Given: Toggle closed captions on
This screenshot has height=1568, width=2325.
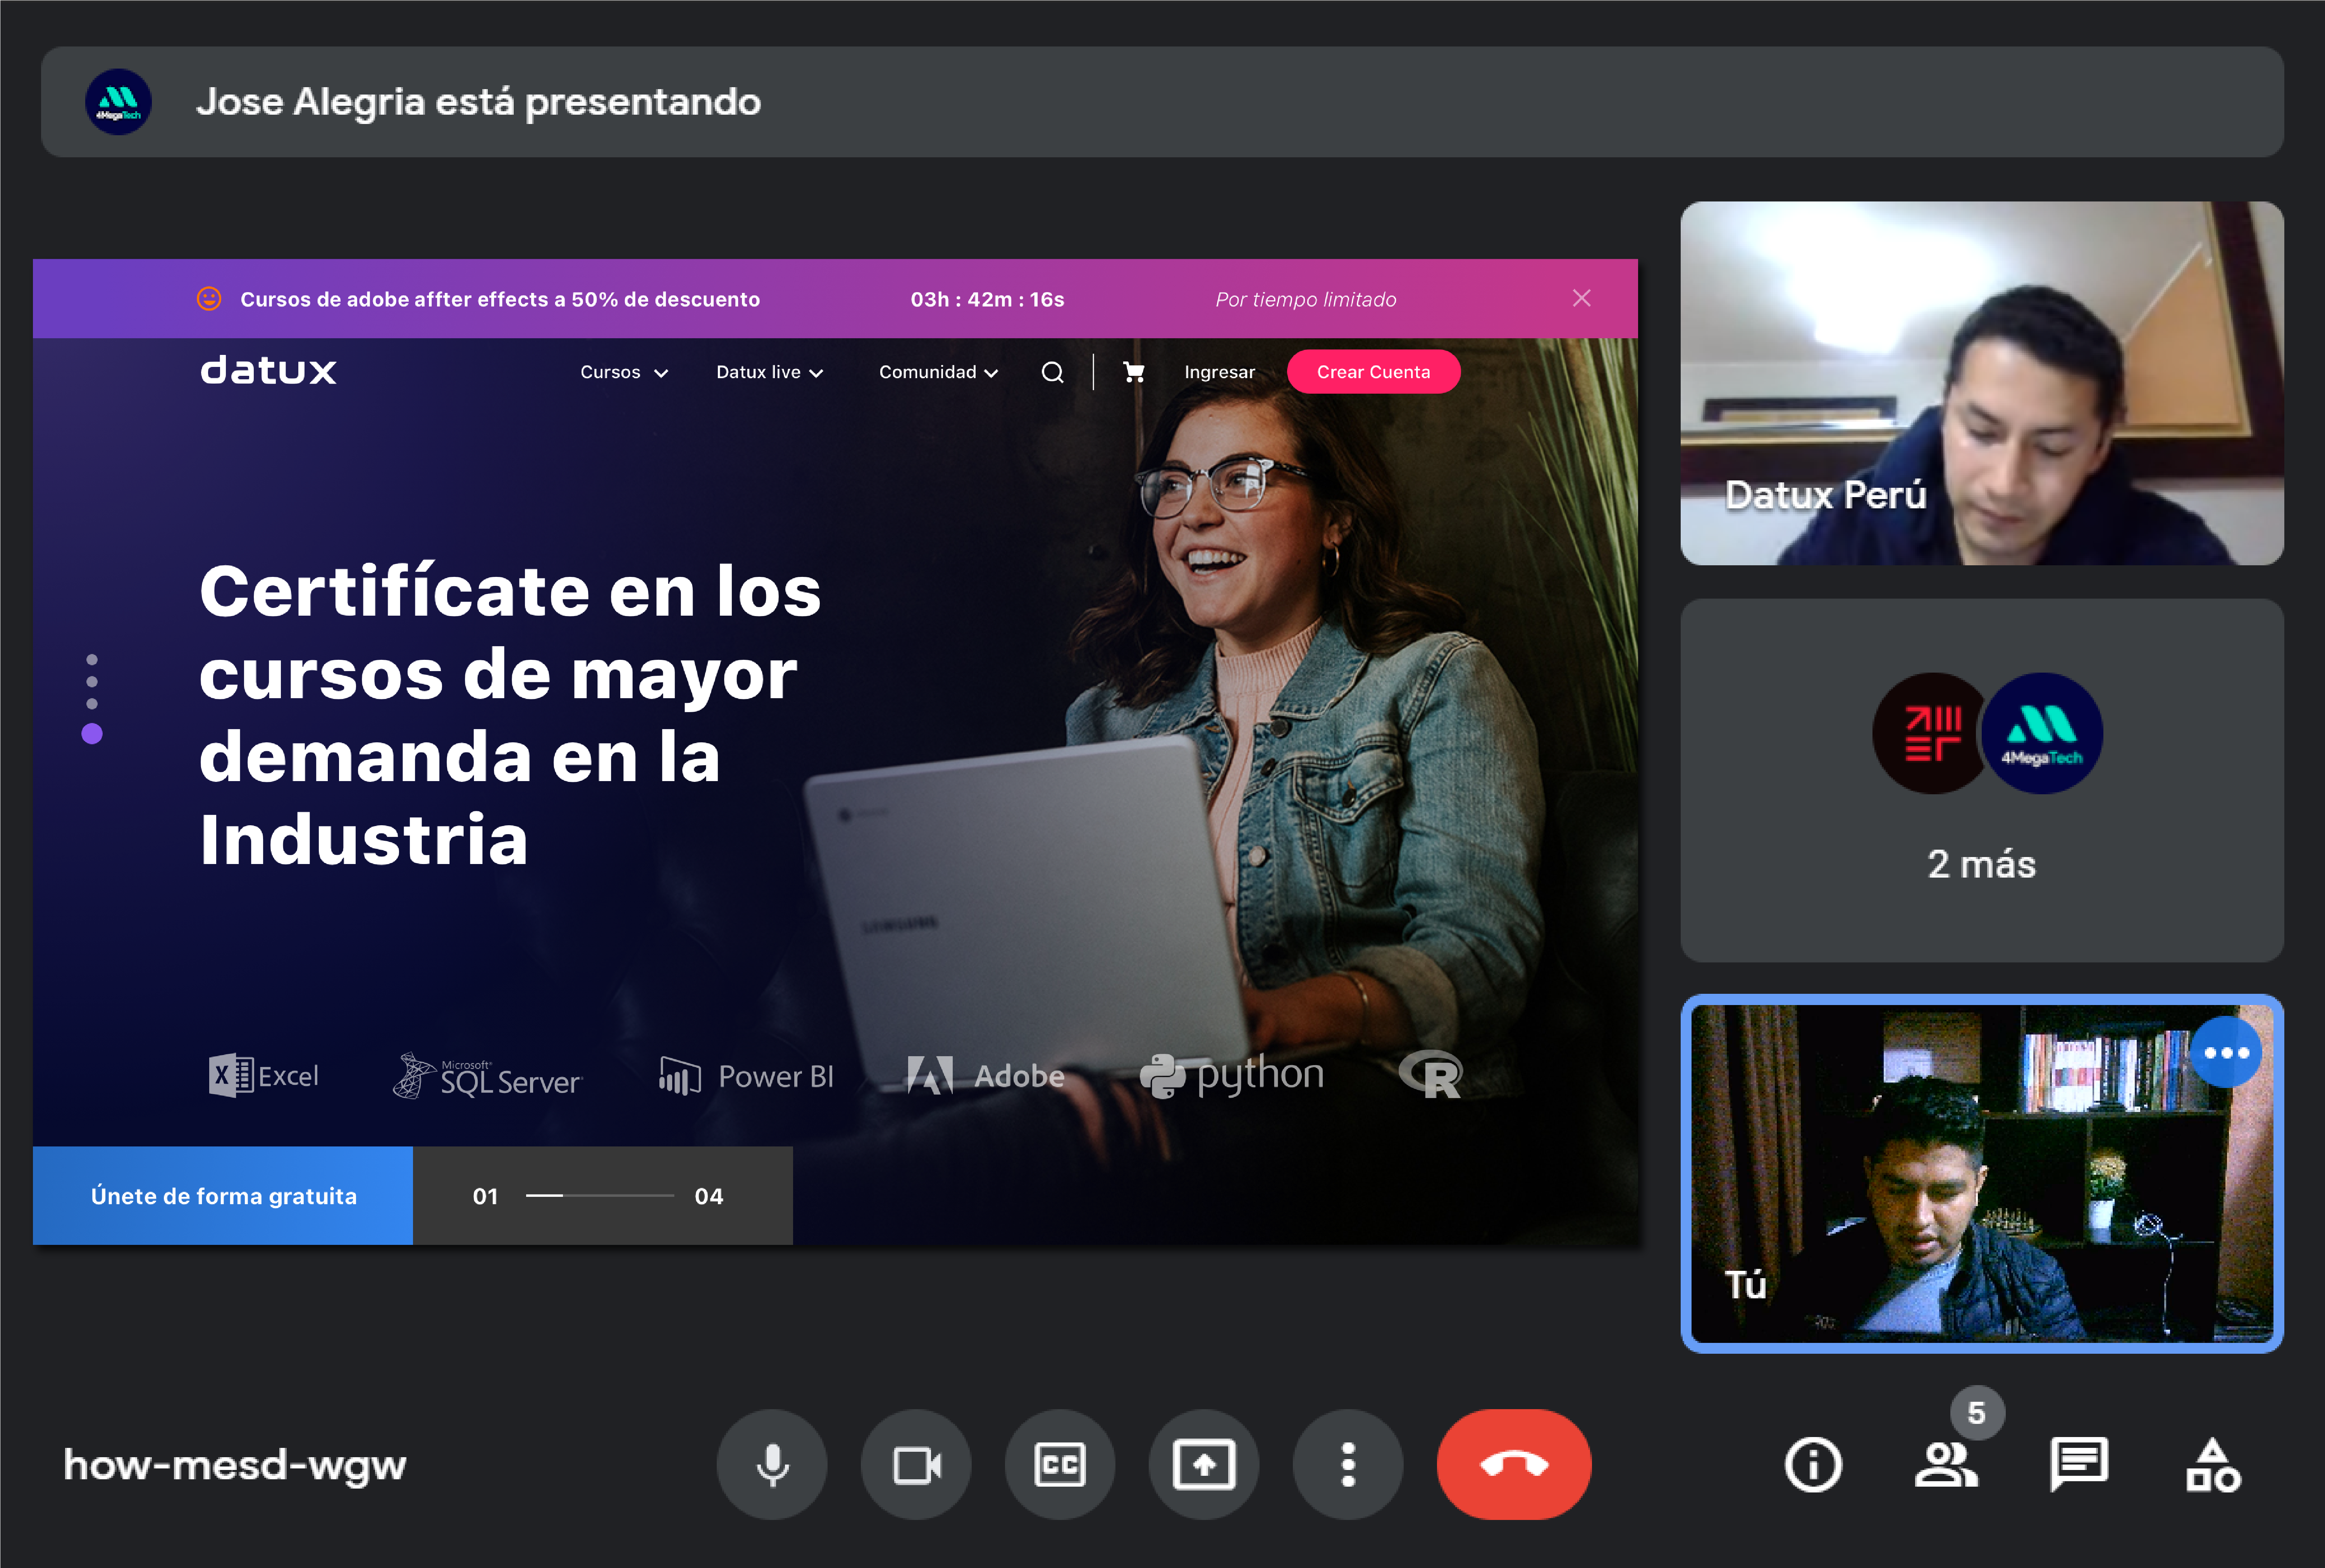Looking at the screenshot, I should click(1060, 1465).
